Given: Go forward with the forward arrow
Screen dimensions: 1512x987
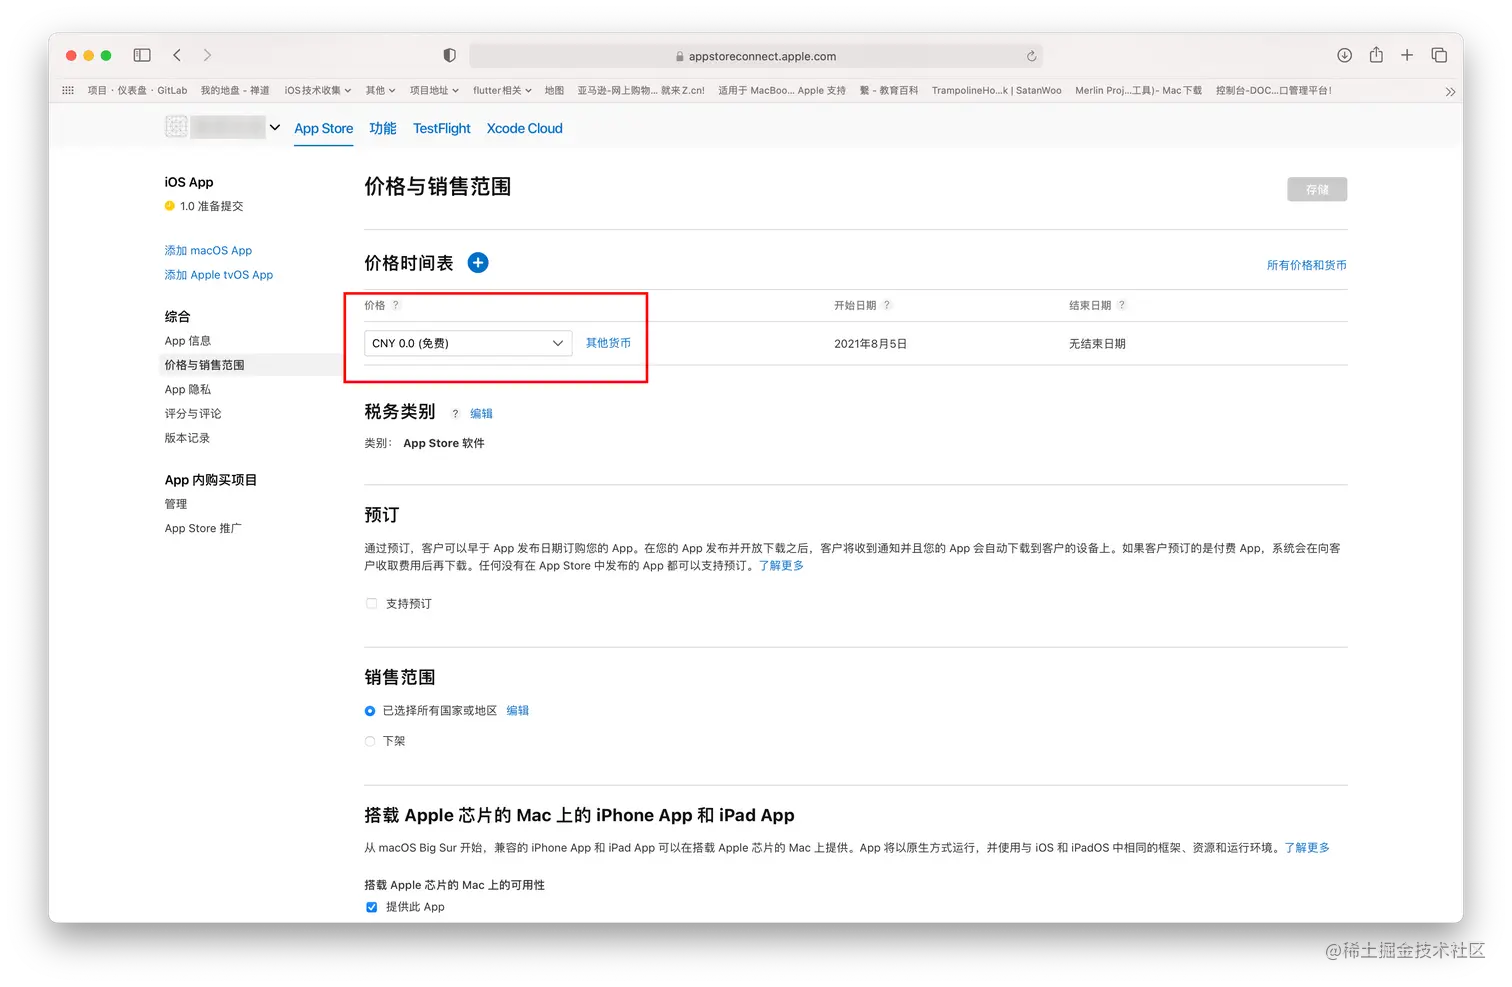Looking at the screenshot, I should 207,55.
